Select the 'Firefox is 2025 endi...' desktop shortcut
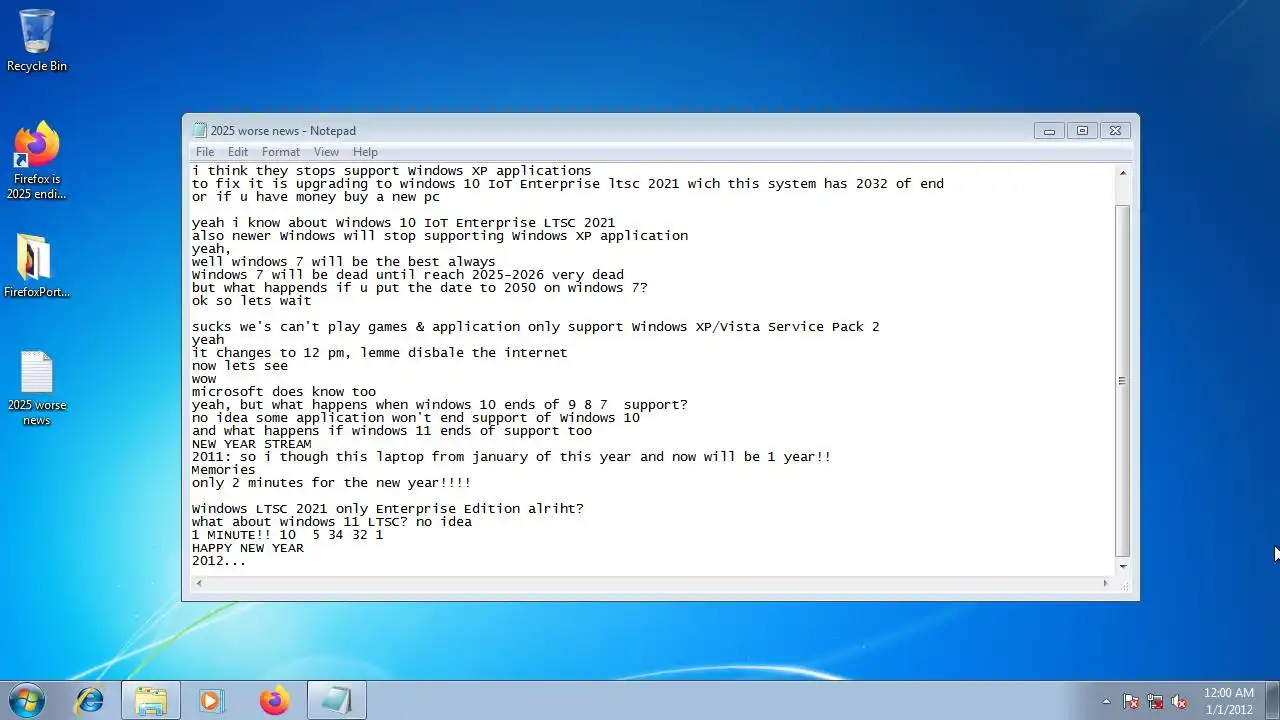The width and height of the screenshot is (1280, 720). [x=37, y=161]
